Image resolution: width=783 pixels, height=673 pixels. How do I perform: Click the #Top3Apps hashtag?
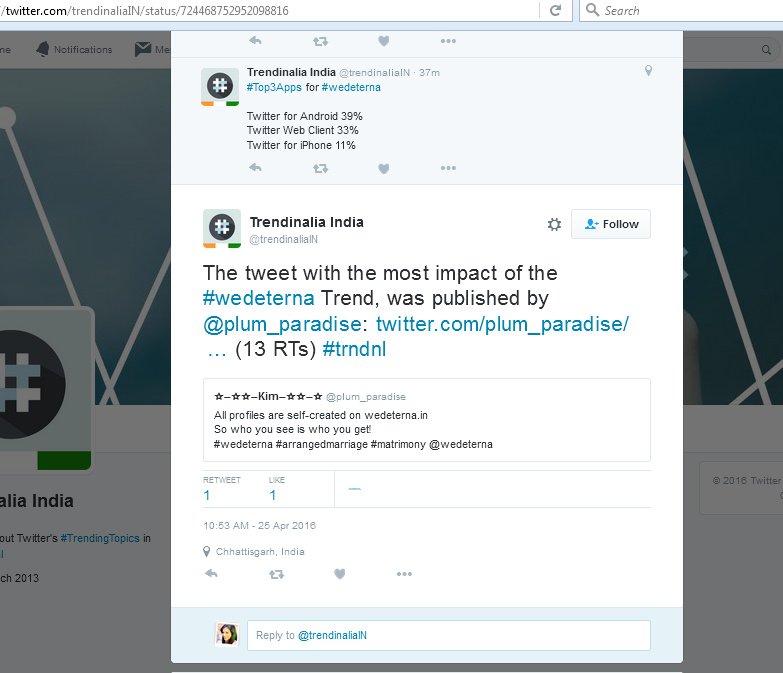(274, 87)
